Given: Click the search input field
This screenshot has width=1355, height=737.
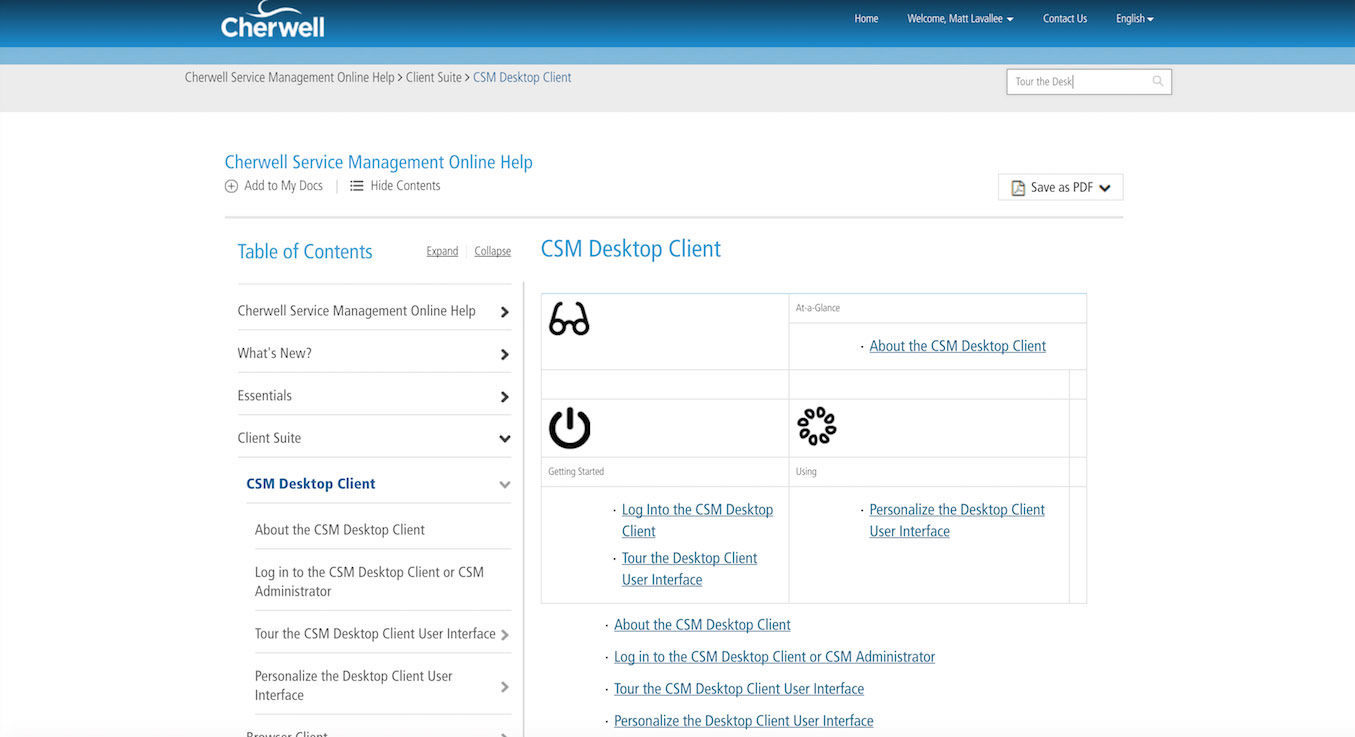Looking at the screenshot, I should tap(1078, 82).
